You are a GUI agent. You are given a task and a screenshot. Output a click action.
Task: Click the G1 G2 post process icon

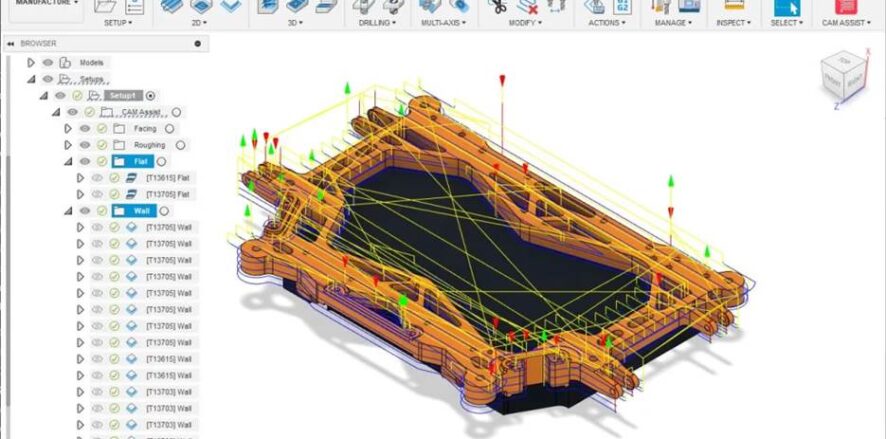[622, 6]
